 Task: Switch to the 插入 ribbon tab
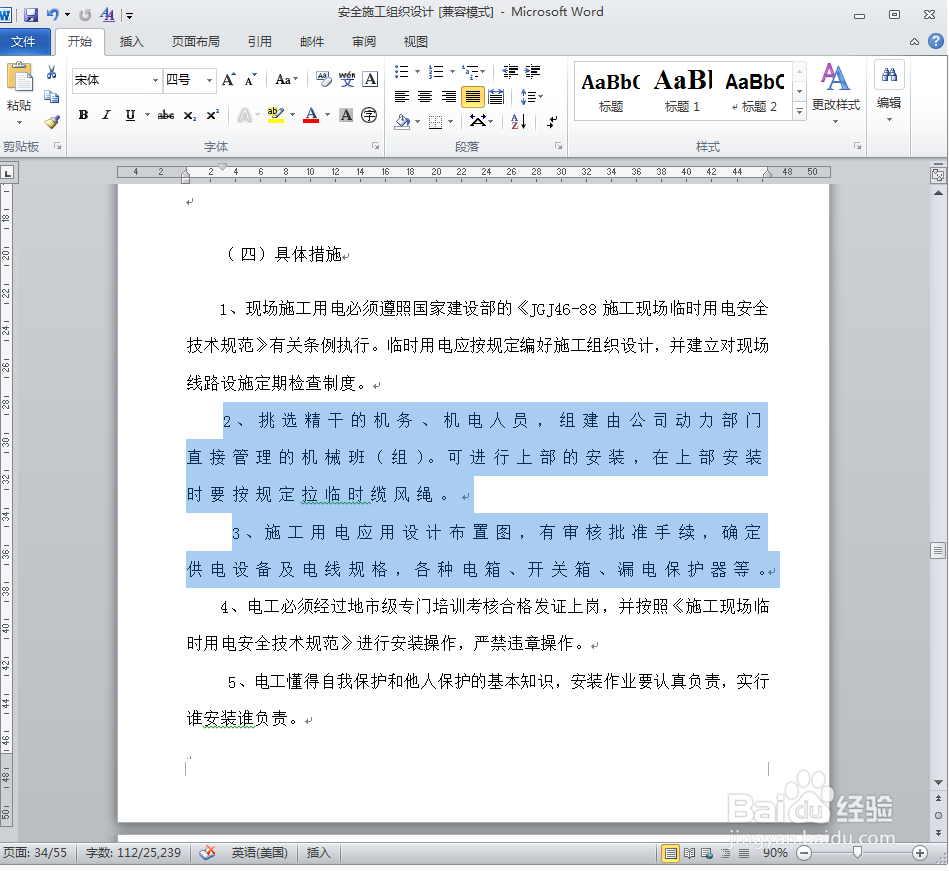click(x=133, y=42)
